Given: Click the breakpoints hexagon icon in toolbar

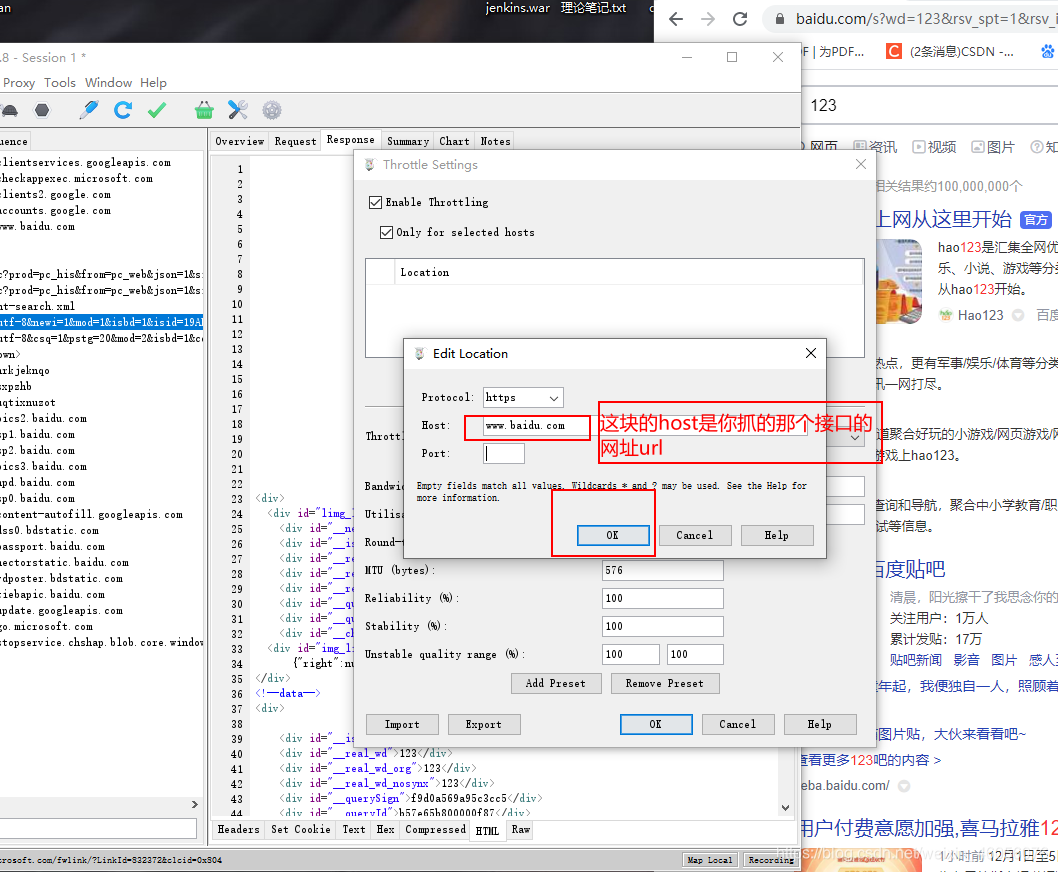Looking at the screenshot, I should pos(42,110).
